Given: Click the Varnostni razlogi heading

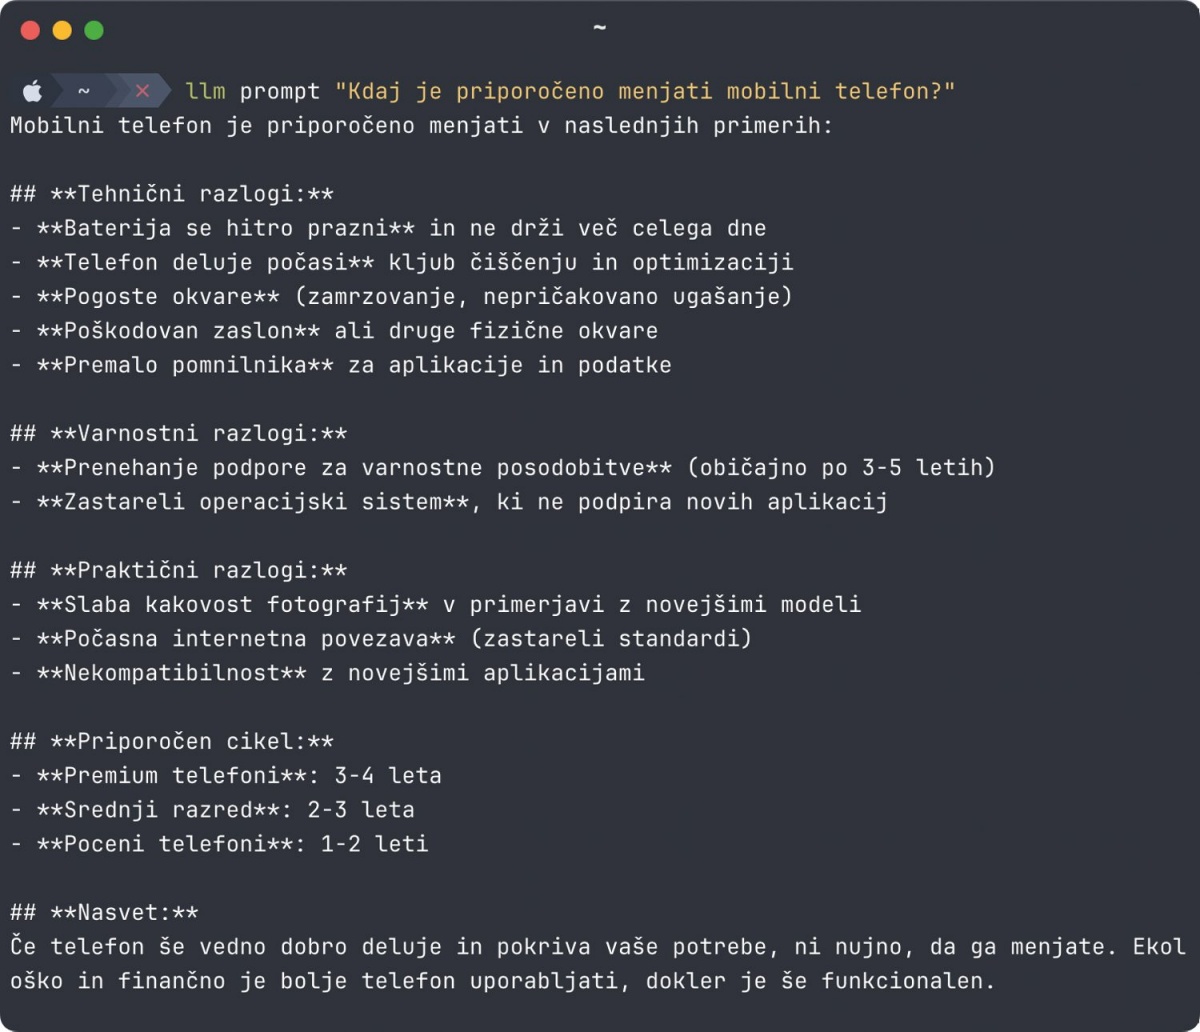Looking at the screenshot, I should [179, 434].
